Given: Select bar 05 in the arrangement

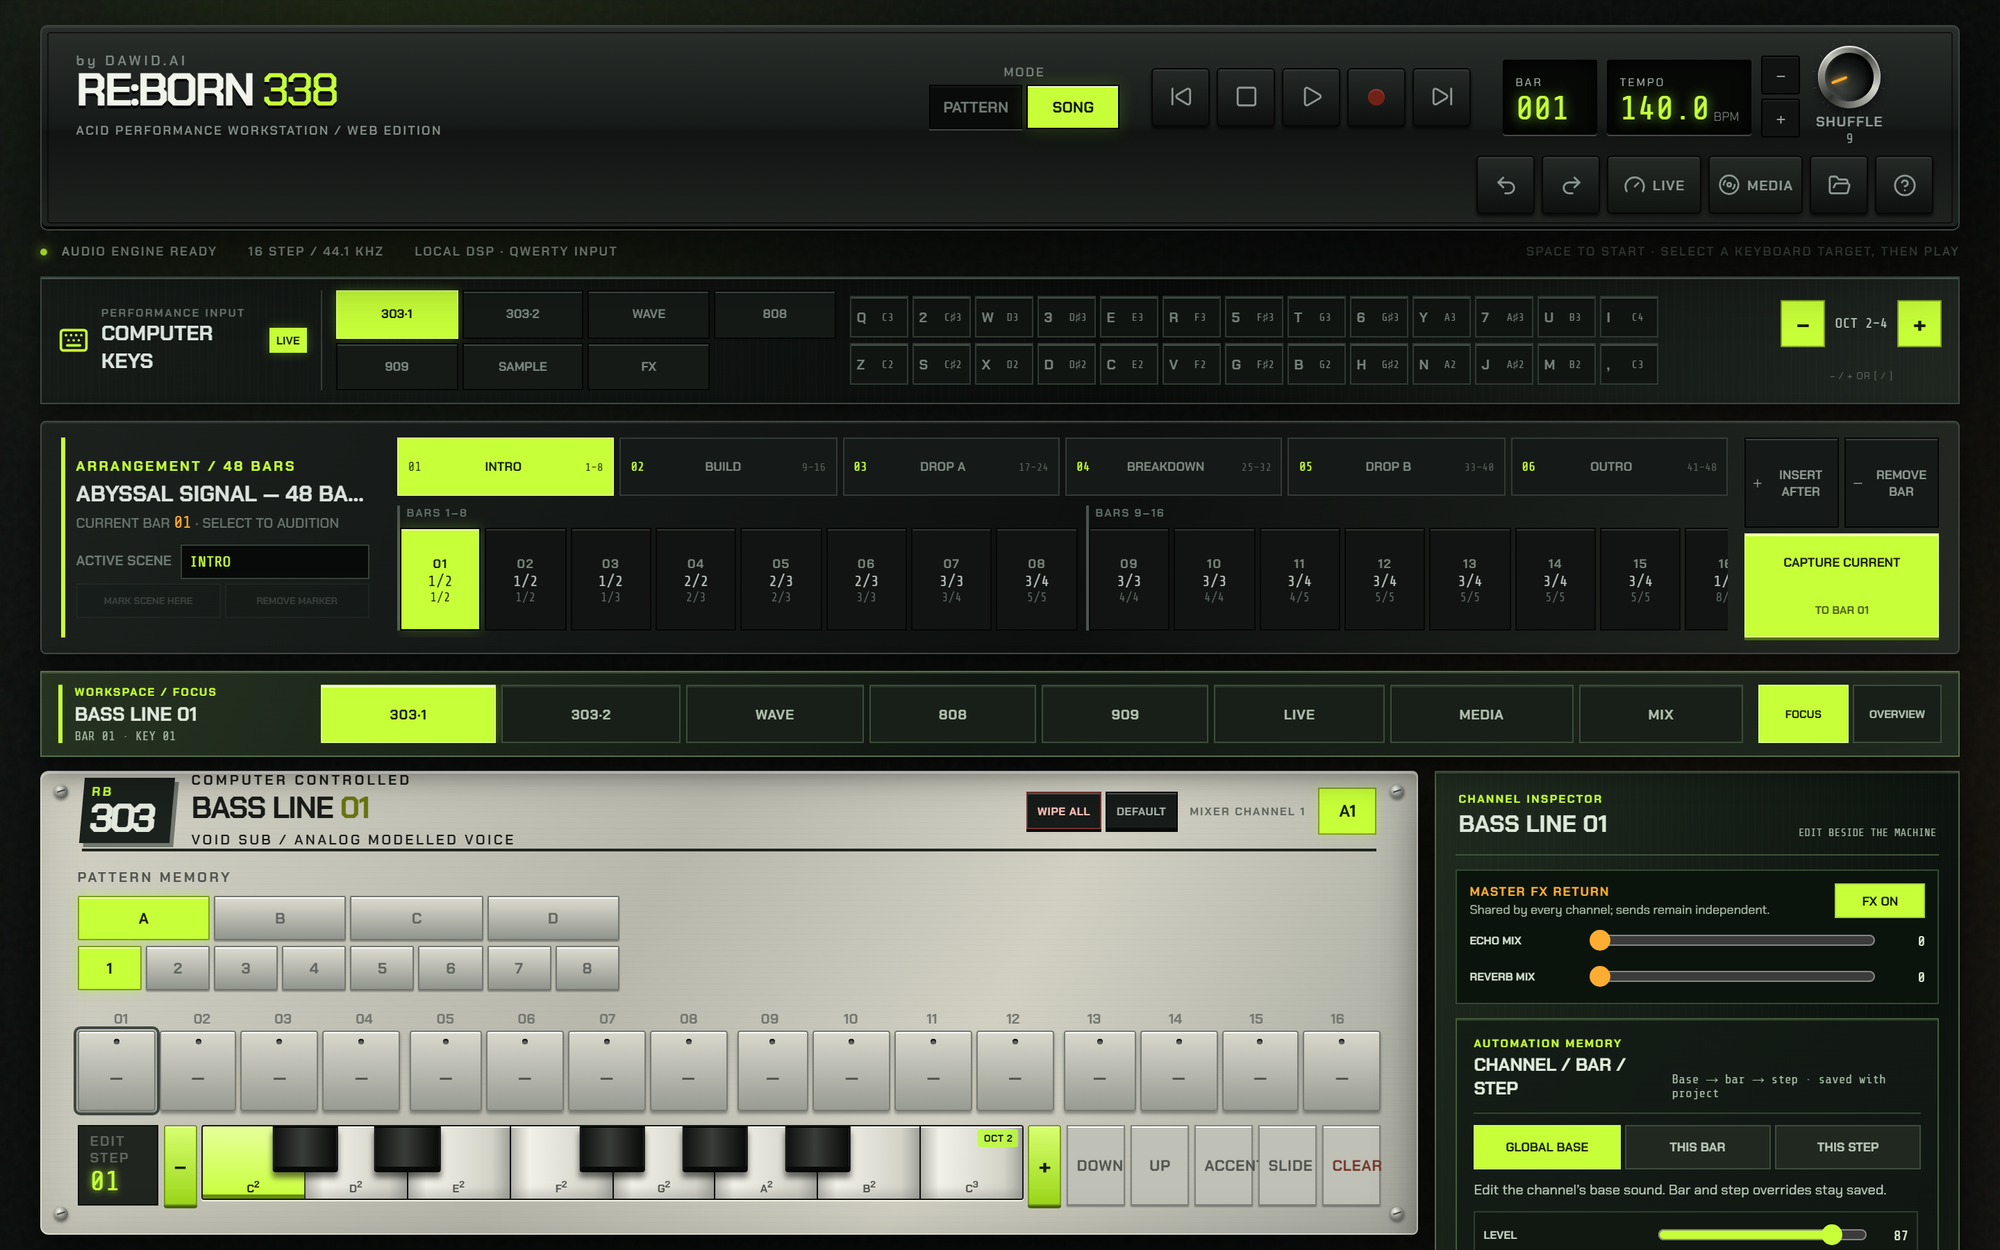Looking at the screenshot, I should (781, 580).
